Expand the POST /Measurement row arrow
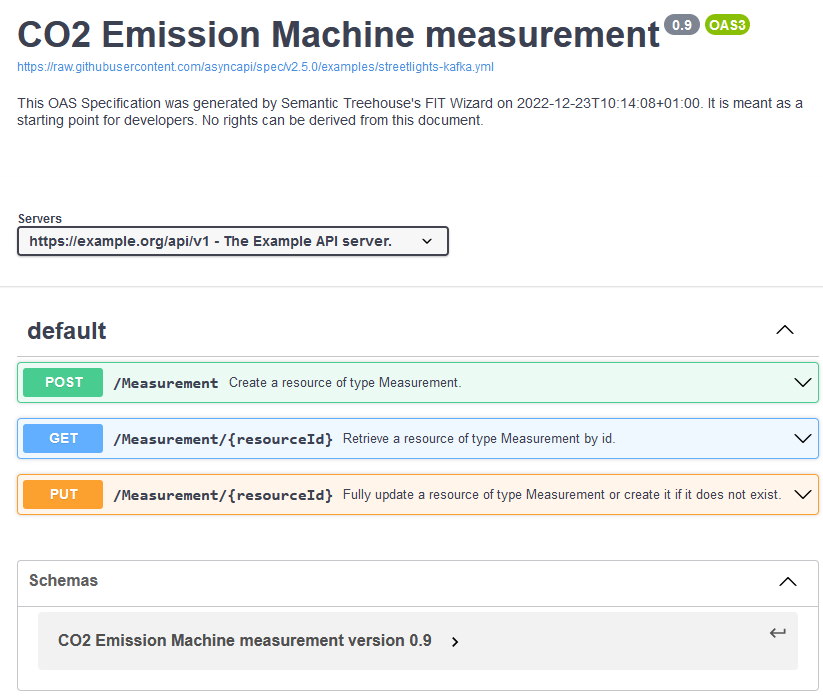Screen dimensions: 823x697 (x=803, y=382)
